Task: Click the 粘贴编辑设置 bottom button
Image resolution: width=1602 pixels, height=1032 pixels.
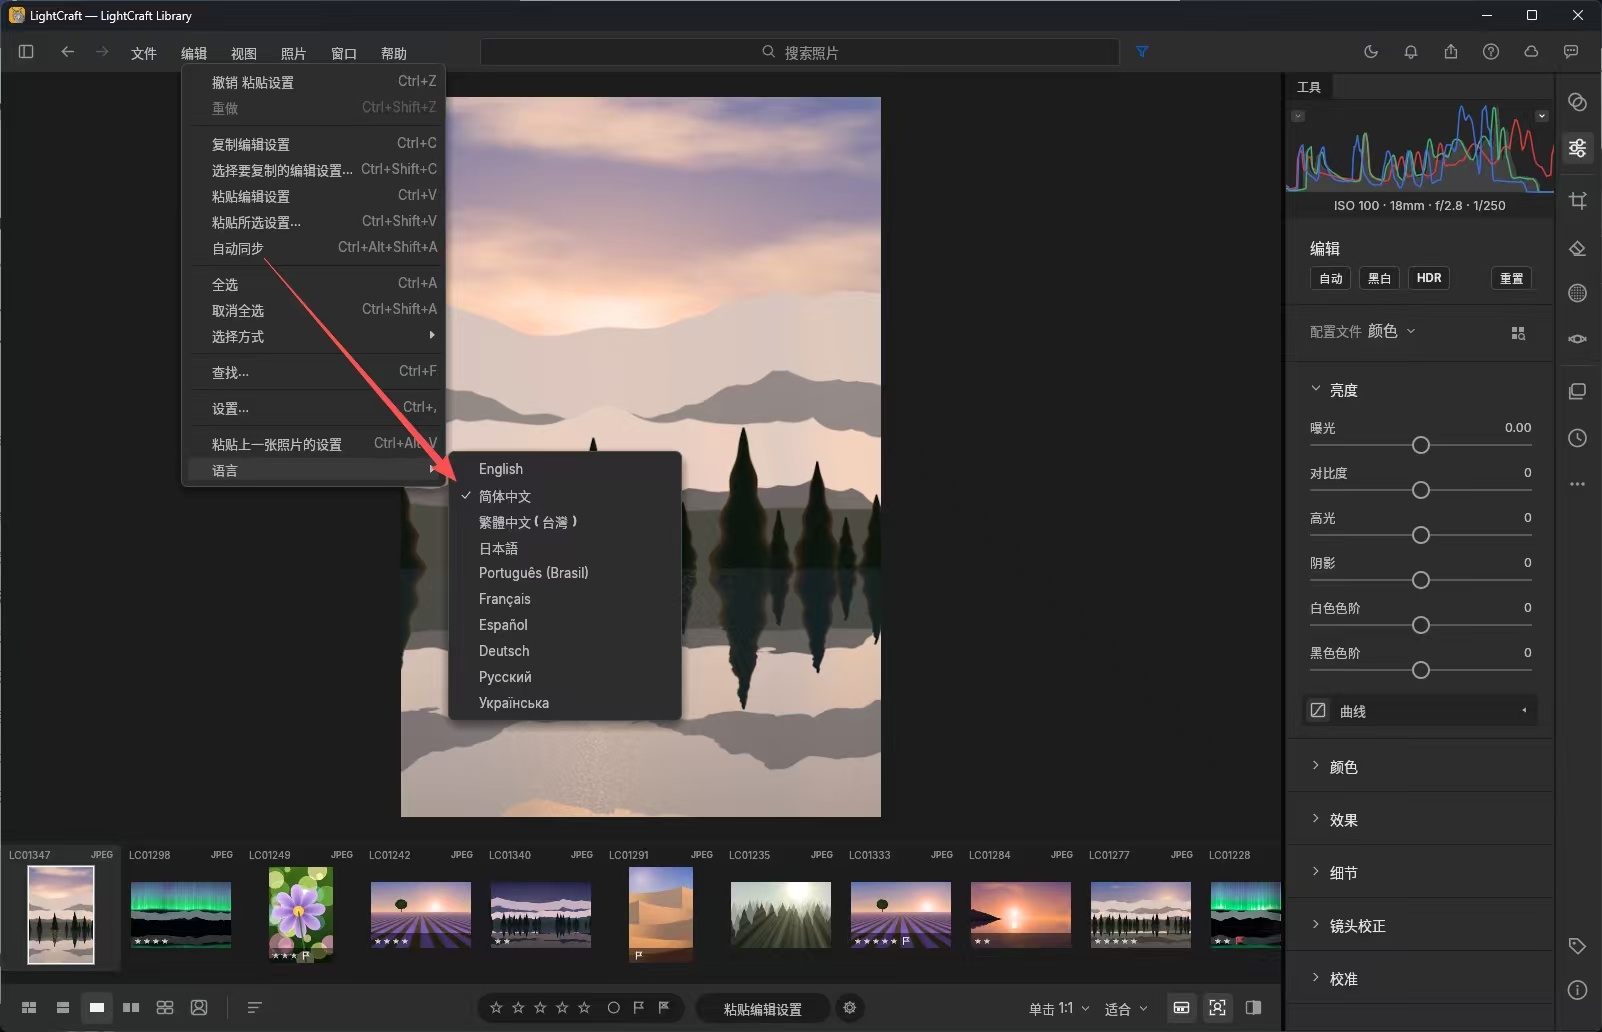Action: click(x=763, y=1009)
